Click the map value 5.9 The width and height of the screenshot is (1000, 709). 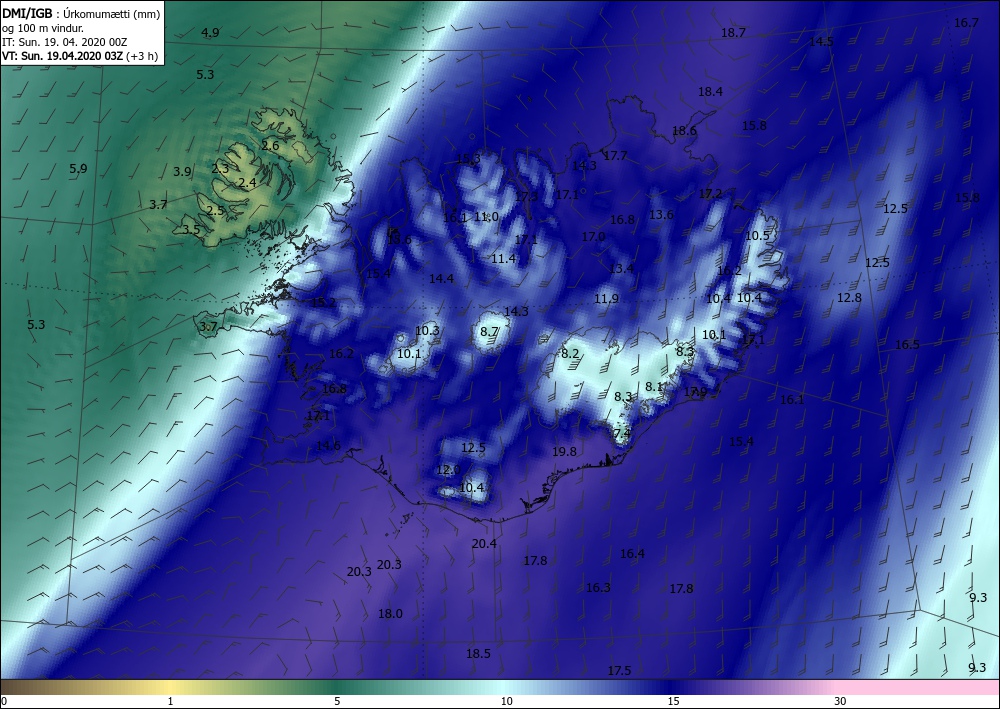point(78,169)
